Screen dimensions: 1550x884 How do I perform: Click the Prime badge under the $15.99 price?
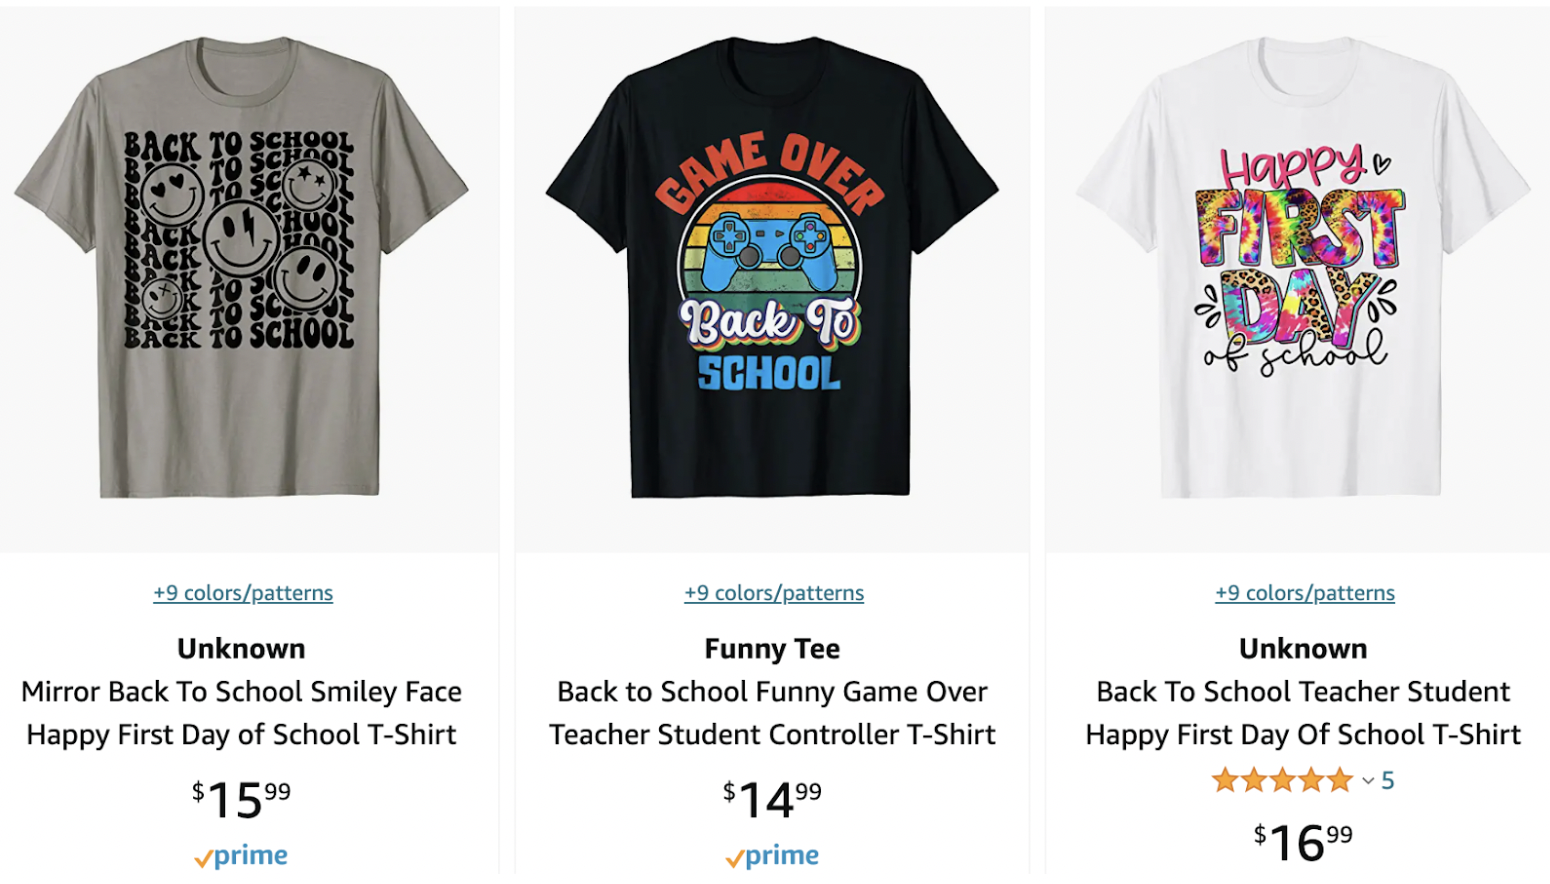(x=241, y=857)
